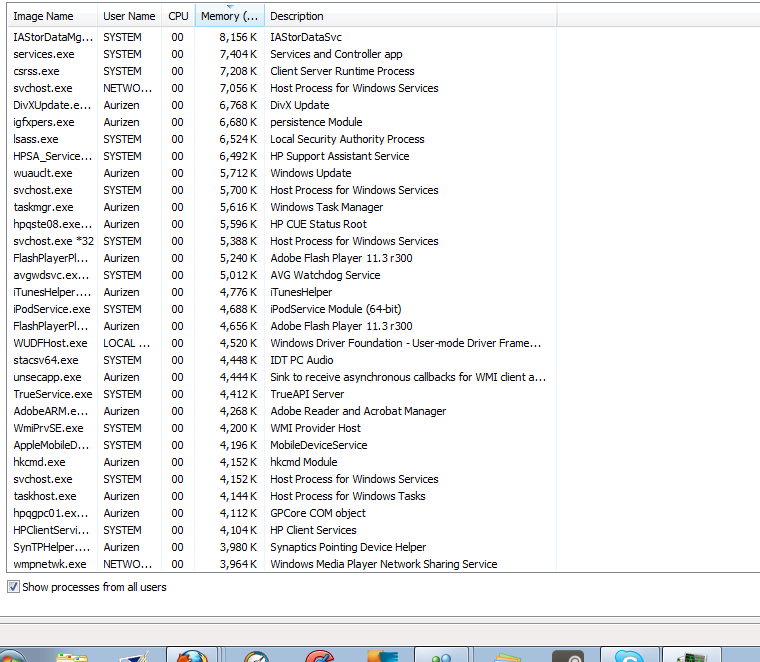760x662 pixels.
Task: Select the AppleMobileD... process
Action: coord(282,445)
